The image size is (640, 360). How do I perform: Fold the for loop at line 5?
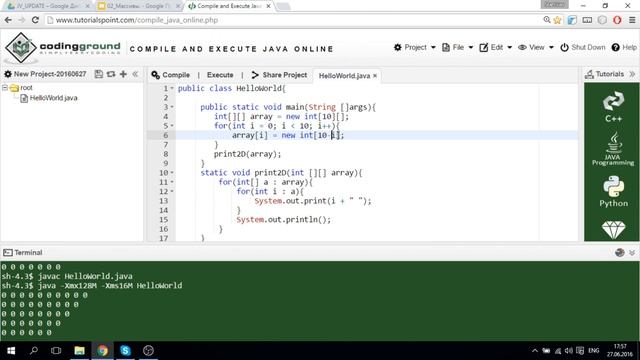[172, 126]
